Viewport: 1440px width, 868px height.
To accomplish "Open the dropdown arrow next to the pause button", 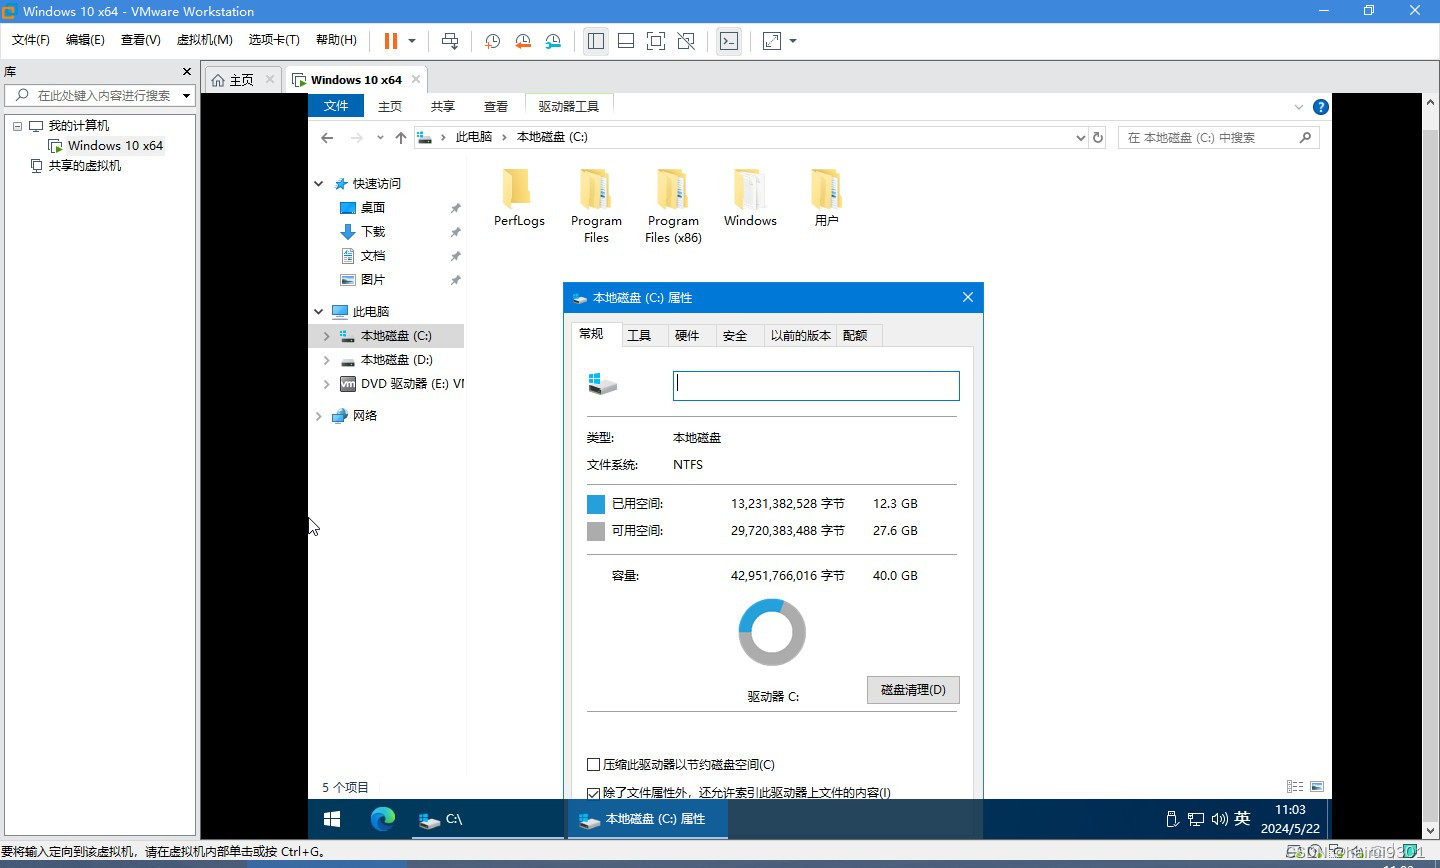I will pyautogui.click(x=412, y=41).
